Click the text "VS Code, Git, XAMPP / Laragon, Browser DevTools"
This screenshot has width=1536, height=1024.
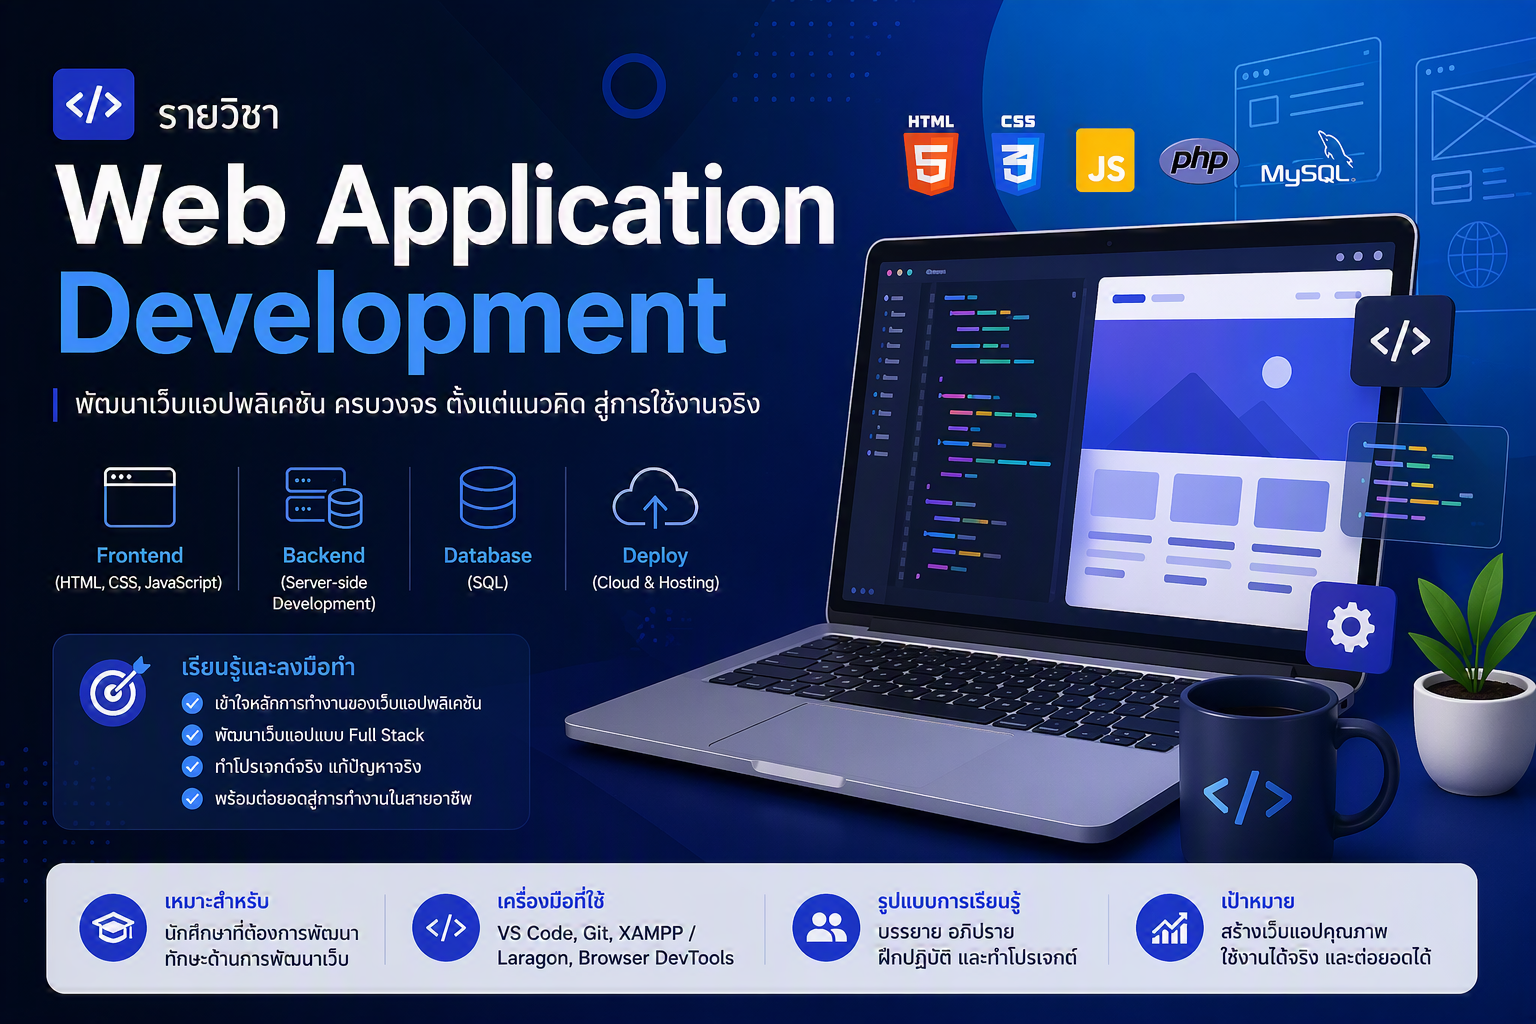tap(616, 945)
